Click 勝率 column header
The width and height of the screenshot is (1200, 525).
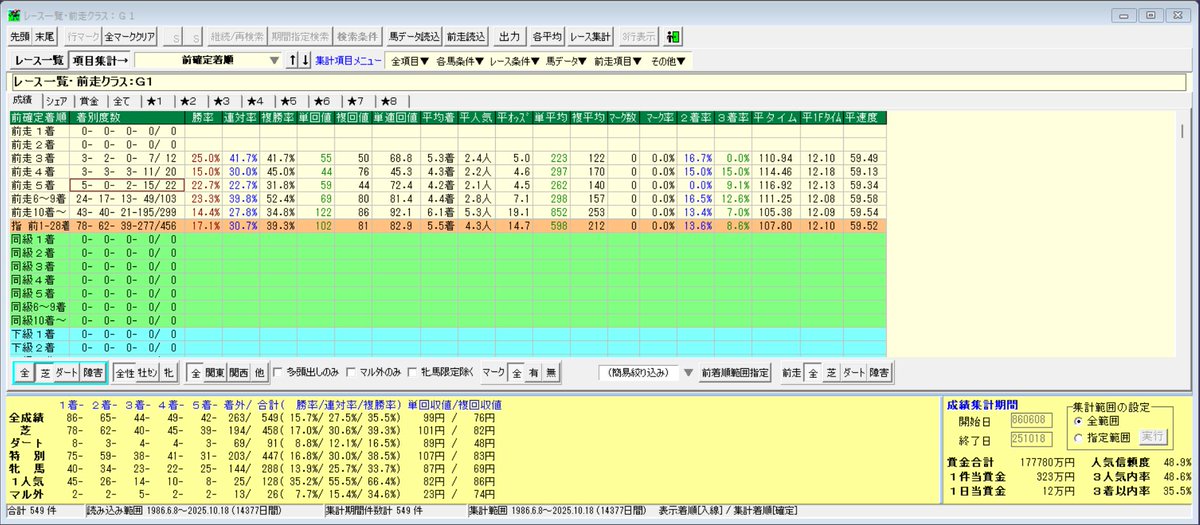point(205,117)
